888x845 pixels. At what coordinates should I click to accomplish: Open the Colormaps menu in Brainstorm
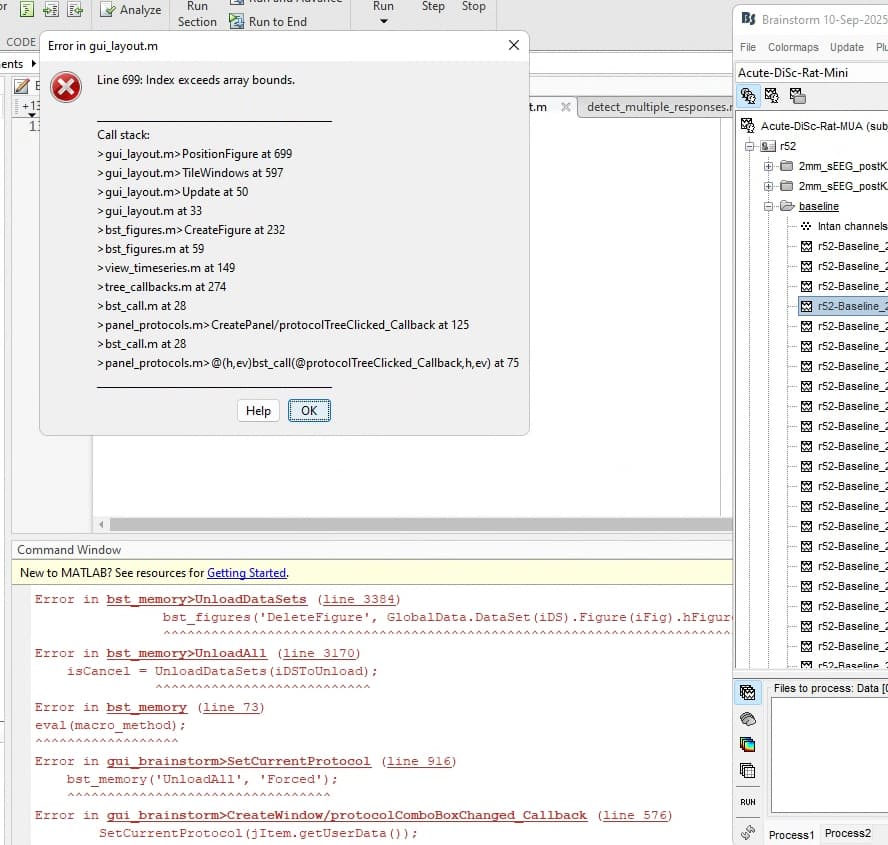tap(793, 47)
